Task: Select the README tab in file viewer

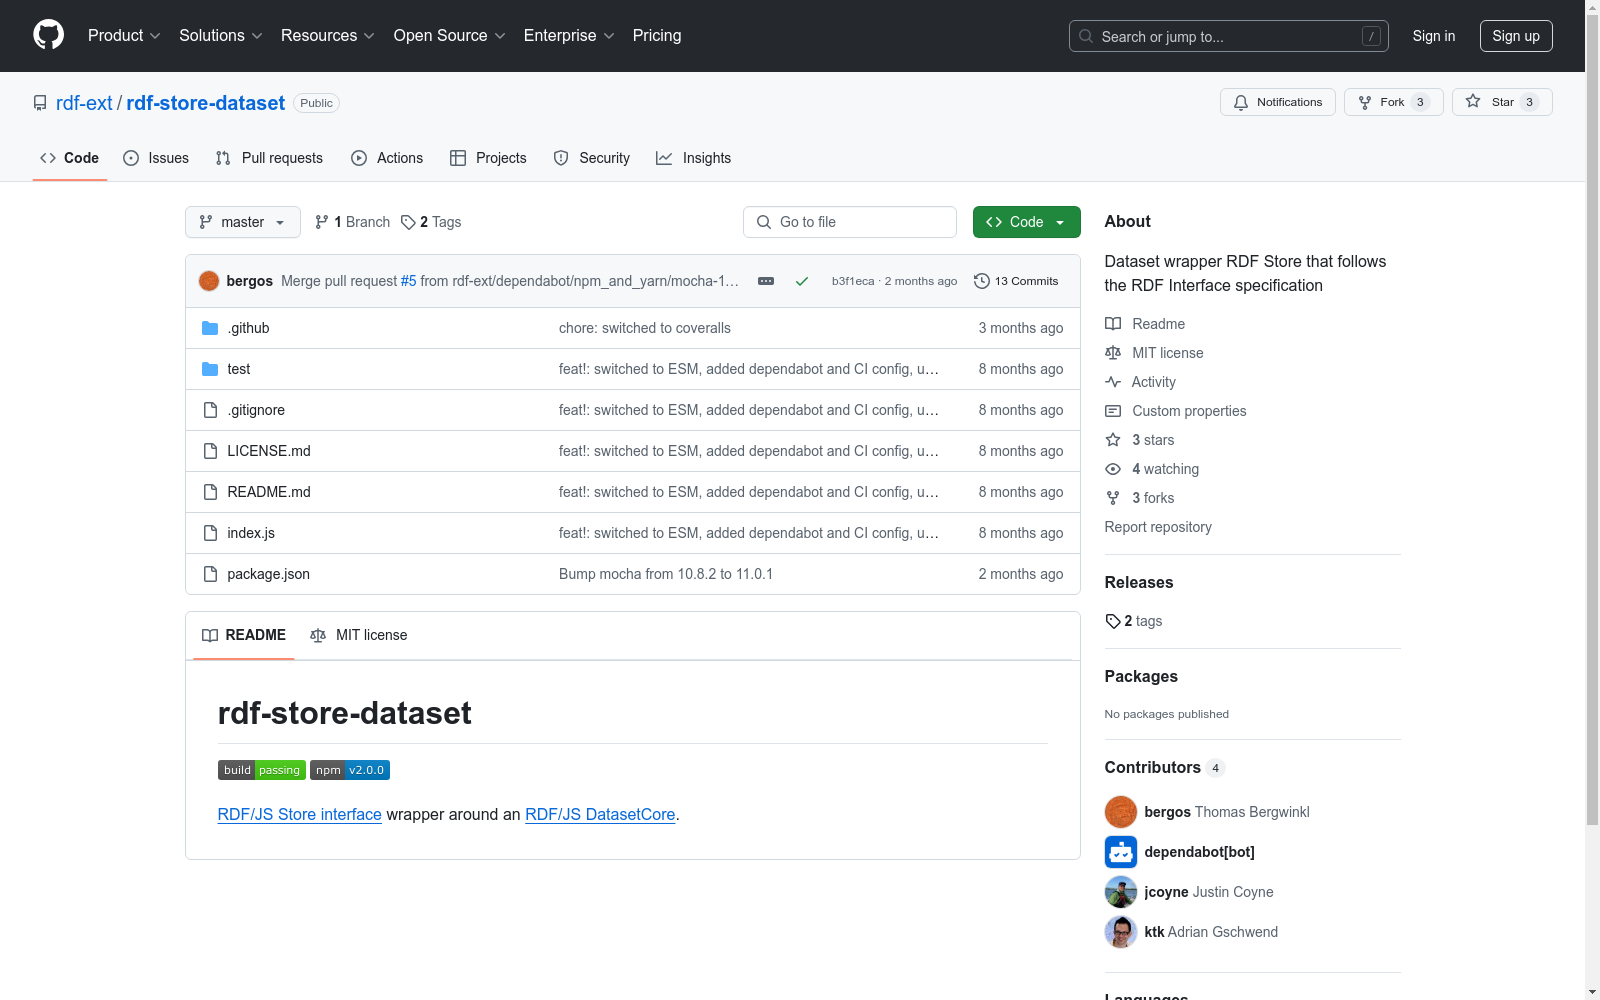Action: click(x=244, y=635)
